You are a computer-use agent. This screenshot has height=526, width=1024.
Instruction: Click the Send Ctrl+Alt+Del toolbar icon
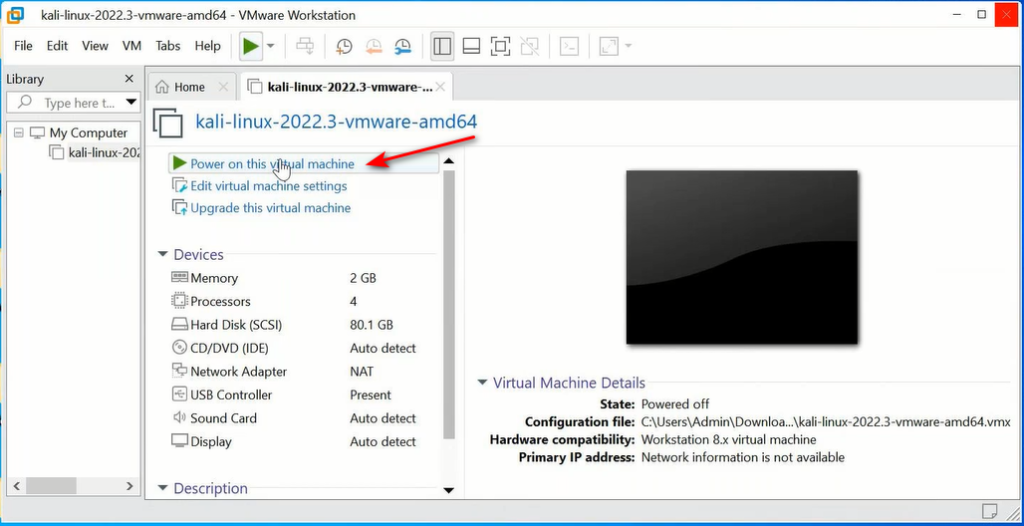(x=305, y=46)
